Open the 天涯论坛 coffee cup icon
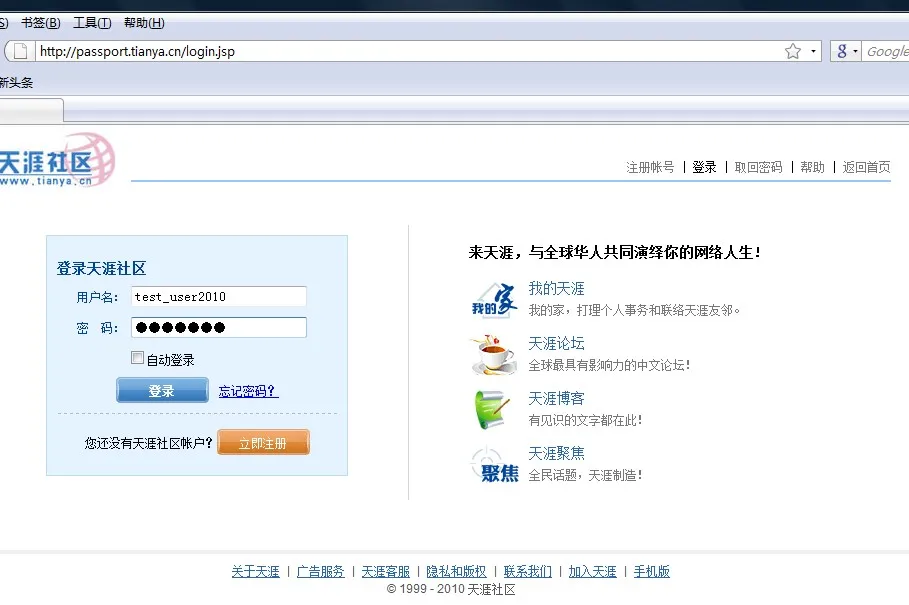The image size is (909, 605). 493,354
